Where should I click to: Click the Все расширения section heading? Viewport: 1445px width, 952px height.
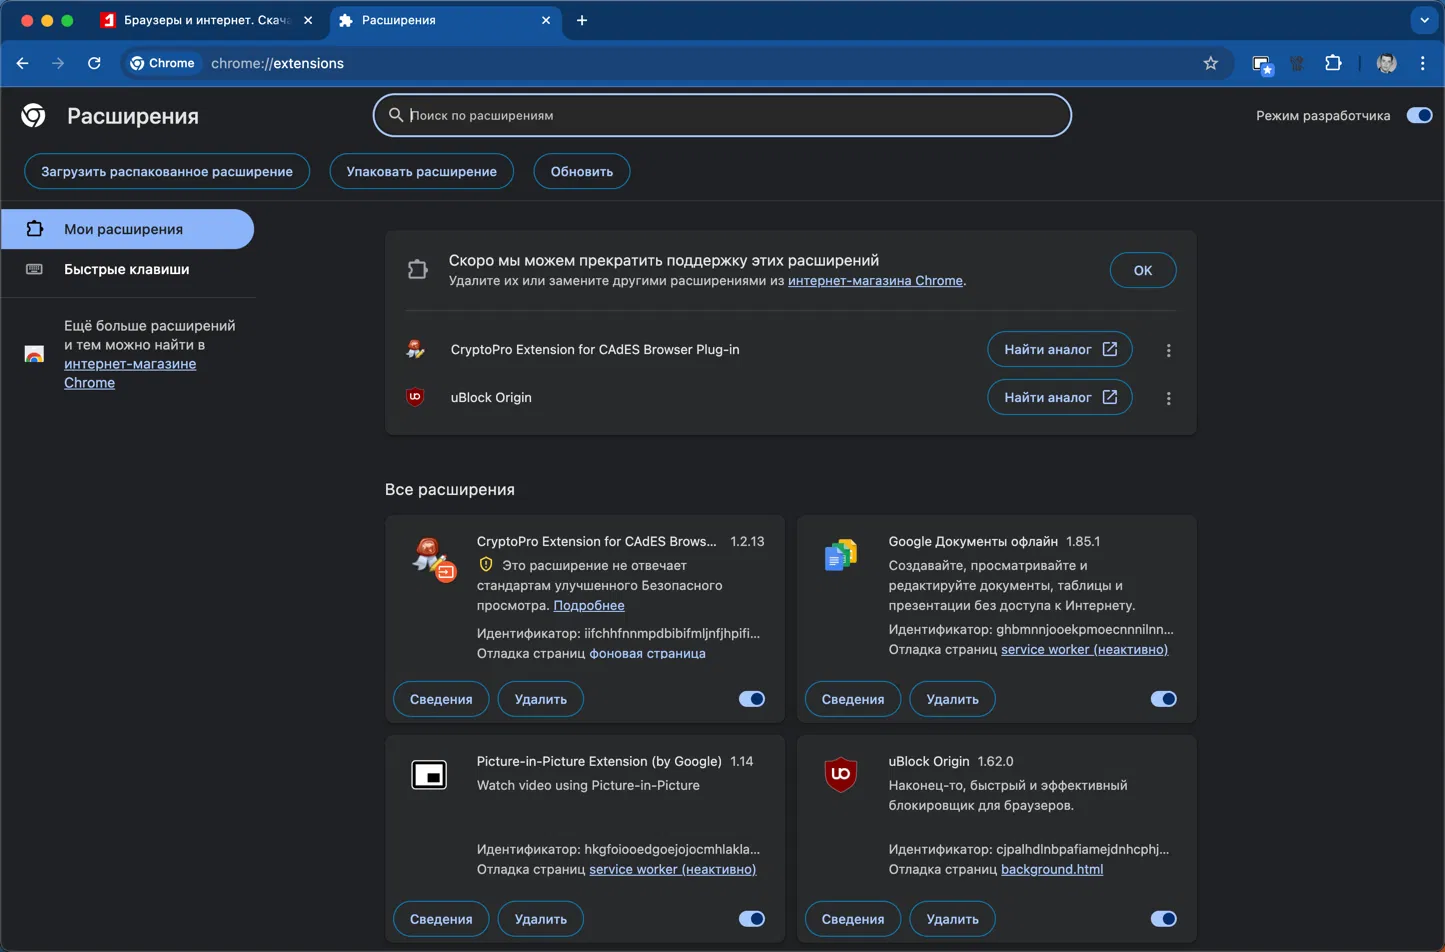(450, 489)
